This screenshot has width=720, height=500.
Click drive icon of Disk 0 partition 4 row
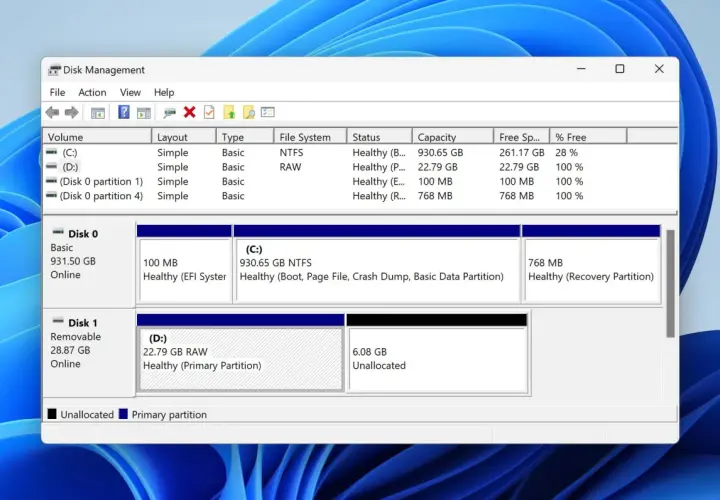click(52, 195)
